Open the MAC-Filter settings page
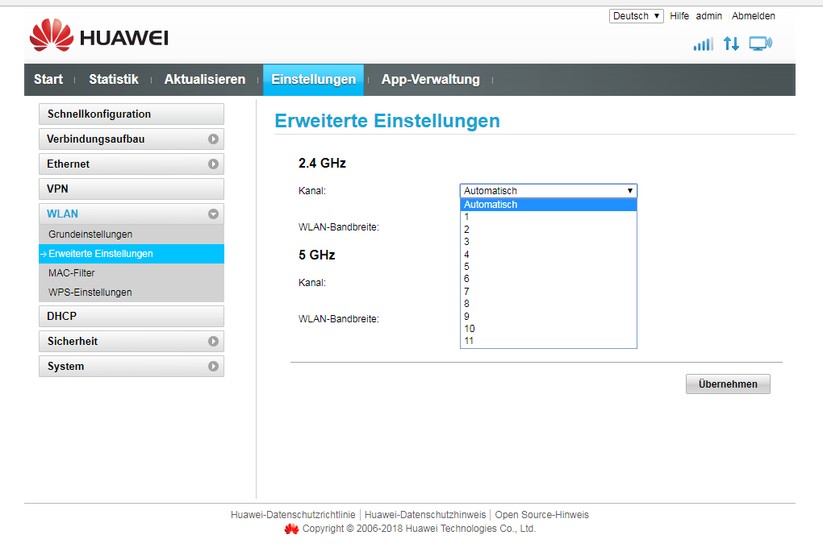This screenshot has width=823, height=552. click(72, 273)
